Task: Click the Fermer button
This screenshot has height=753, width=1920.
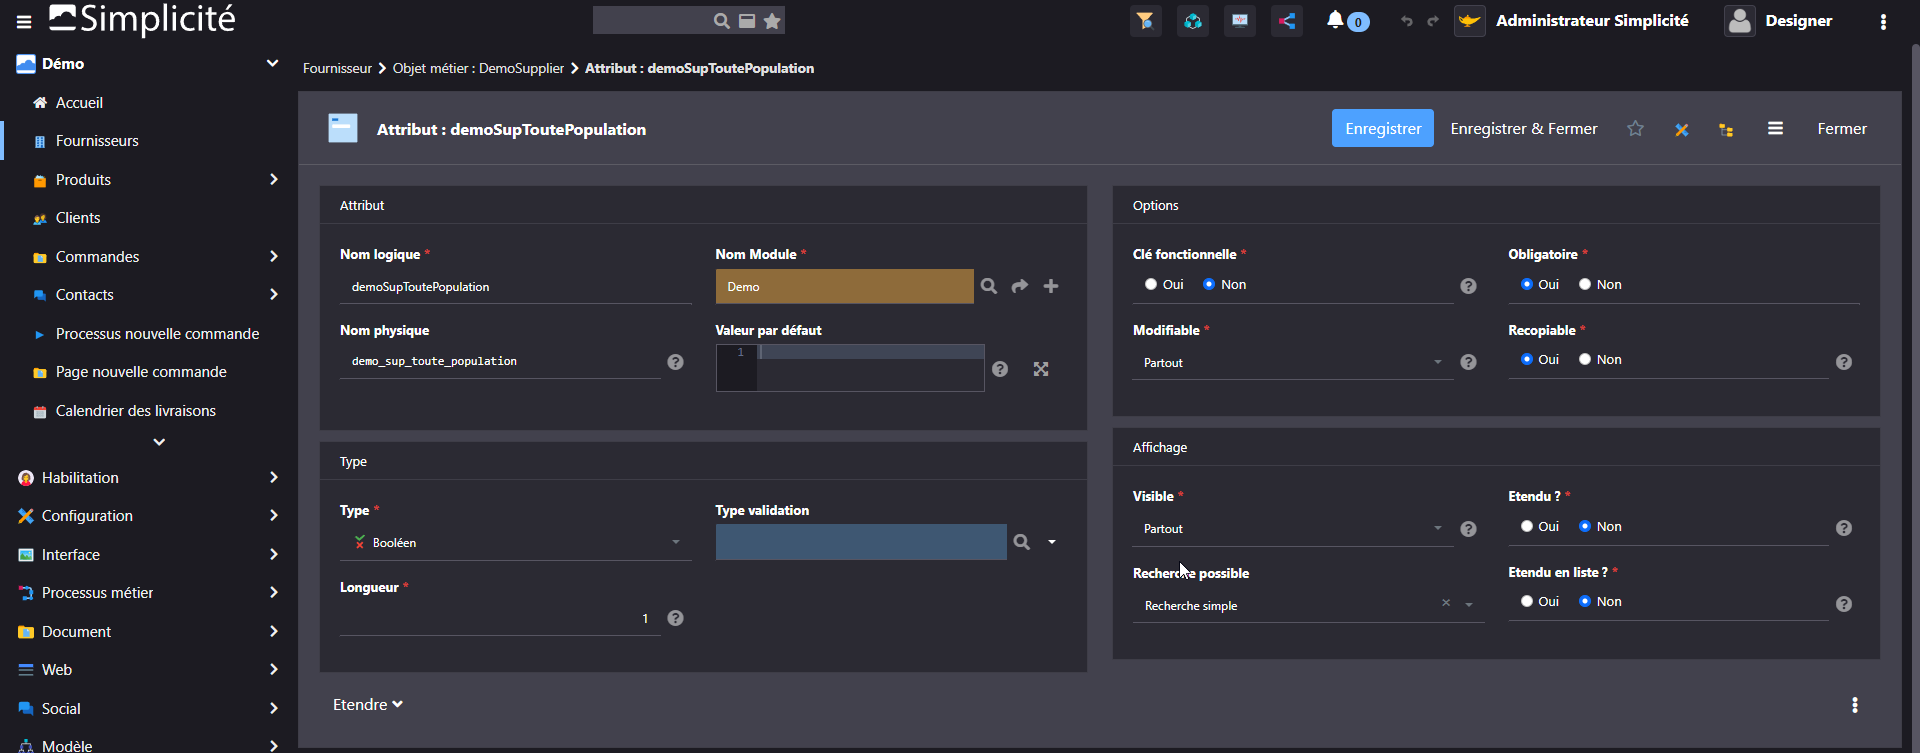Action: click(1842, 129)
